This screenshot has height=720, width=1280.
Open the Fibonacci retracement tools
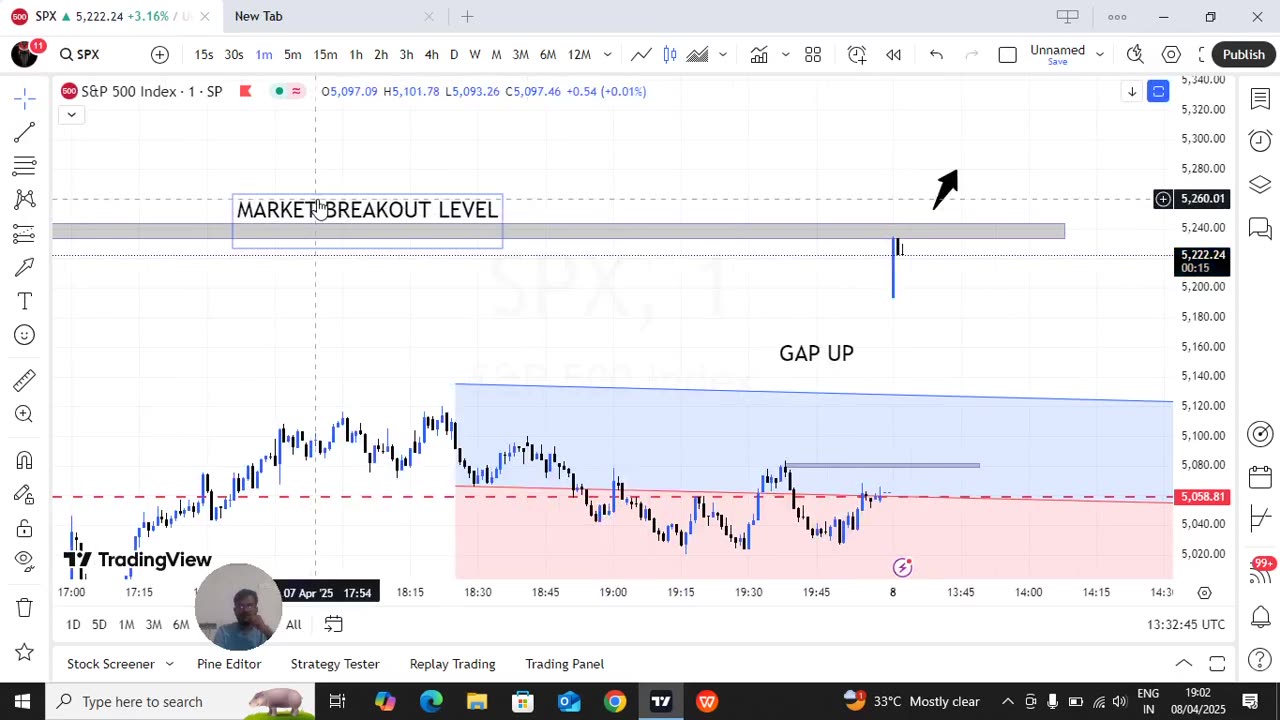pos(25,165)
